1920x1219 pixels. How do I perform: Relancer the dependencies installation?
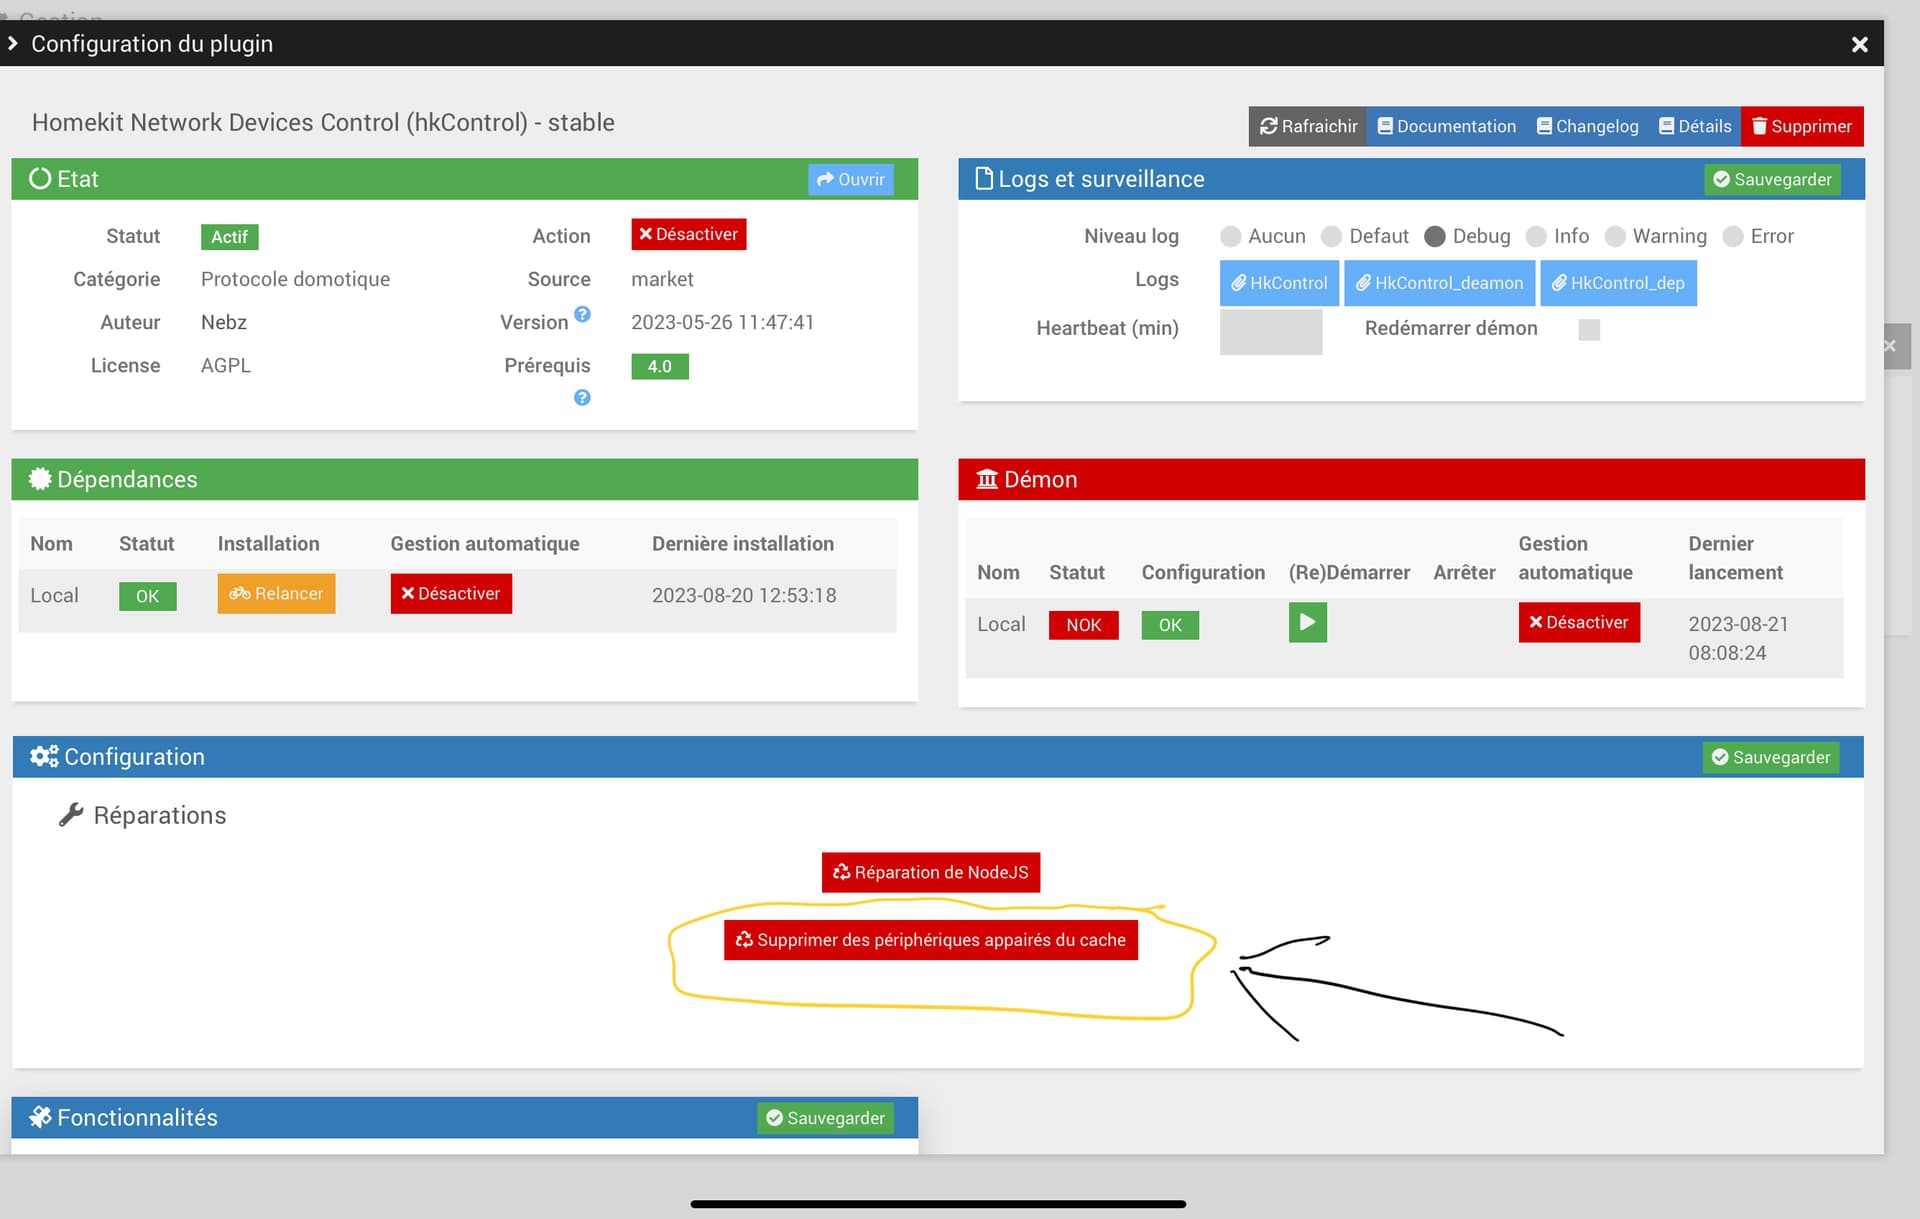276,593
